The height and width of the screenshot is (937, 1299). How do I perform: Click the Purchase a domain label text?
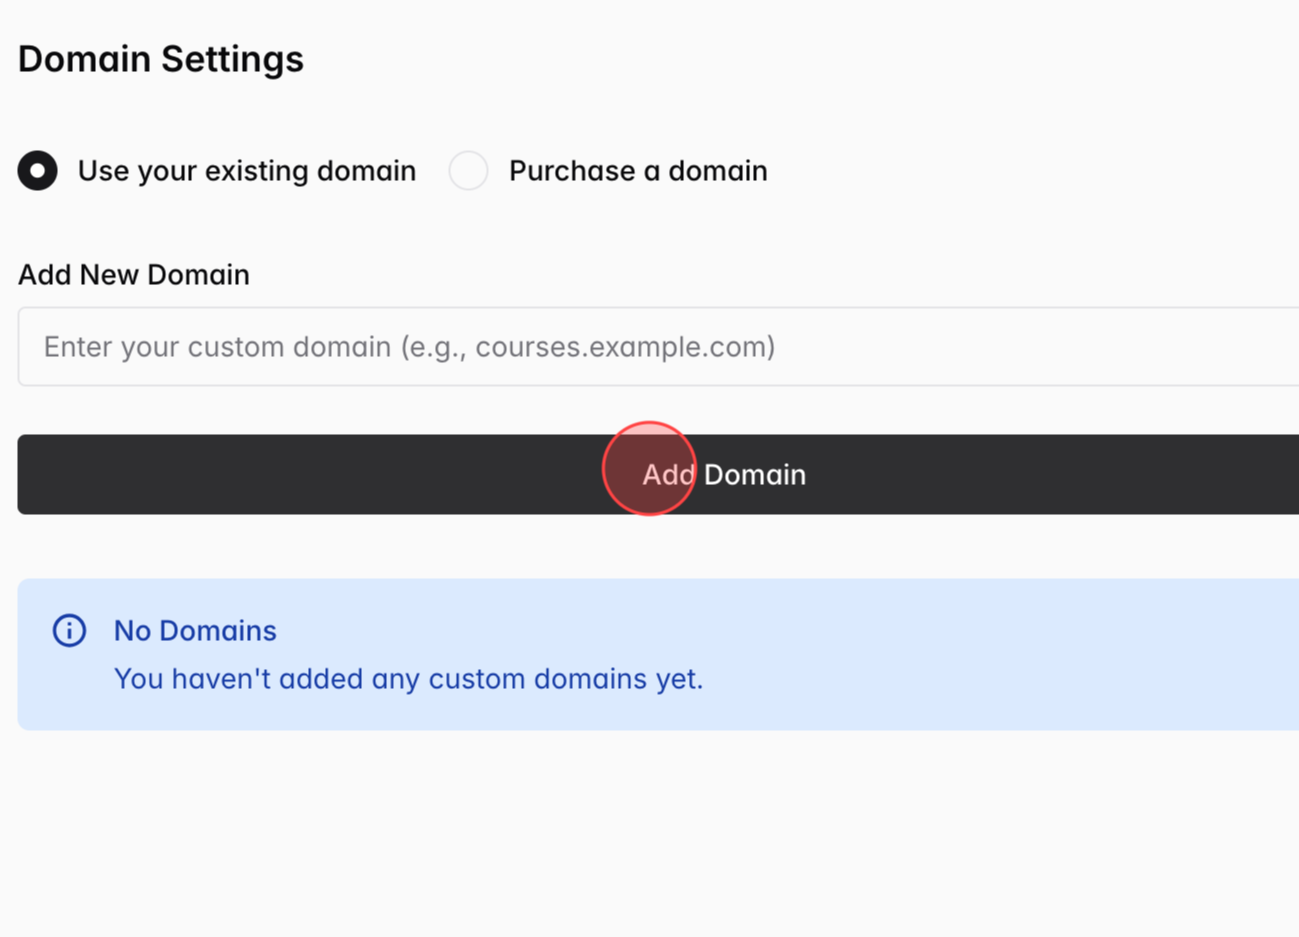tap(637, 170)
